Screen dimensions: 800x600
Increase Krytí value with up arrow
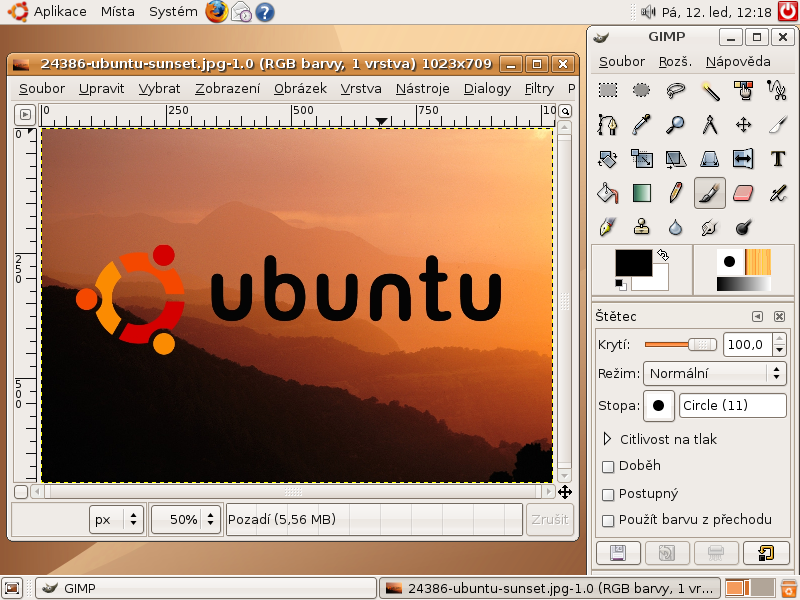click(x=779, y=339)
